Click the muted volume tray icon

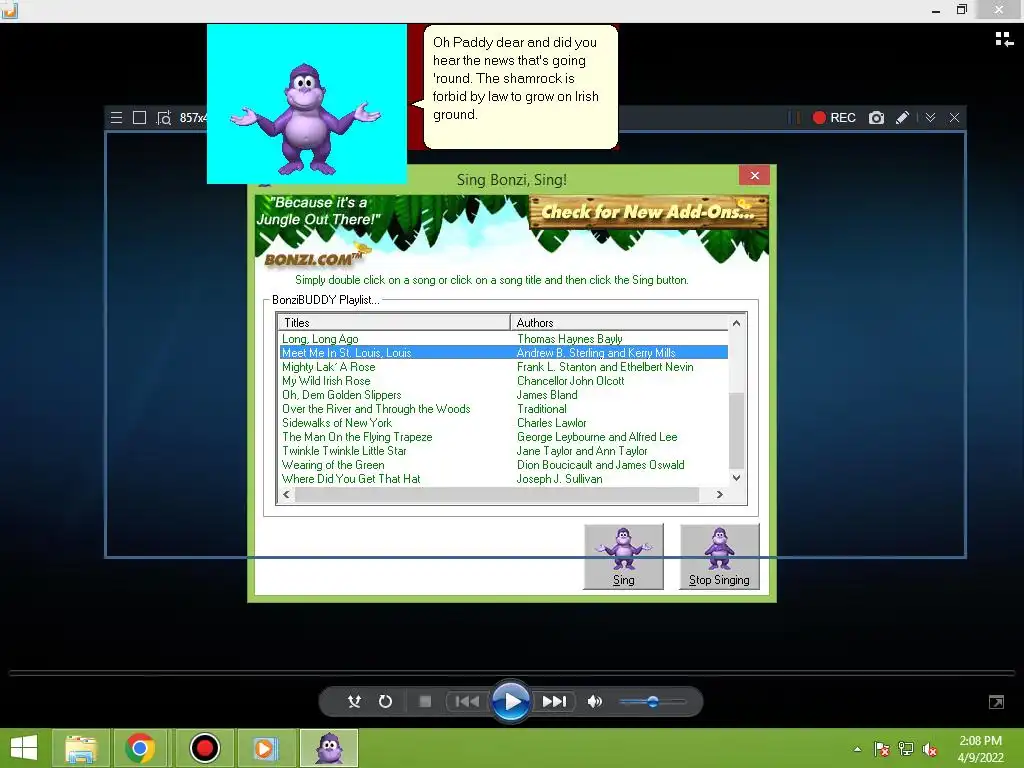pos(931,749)
